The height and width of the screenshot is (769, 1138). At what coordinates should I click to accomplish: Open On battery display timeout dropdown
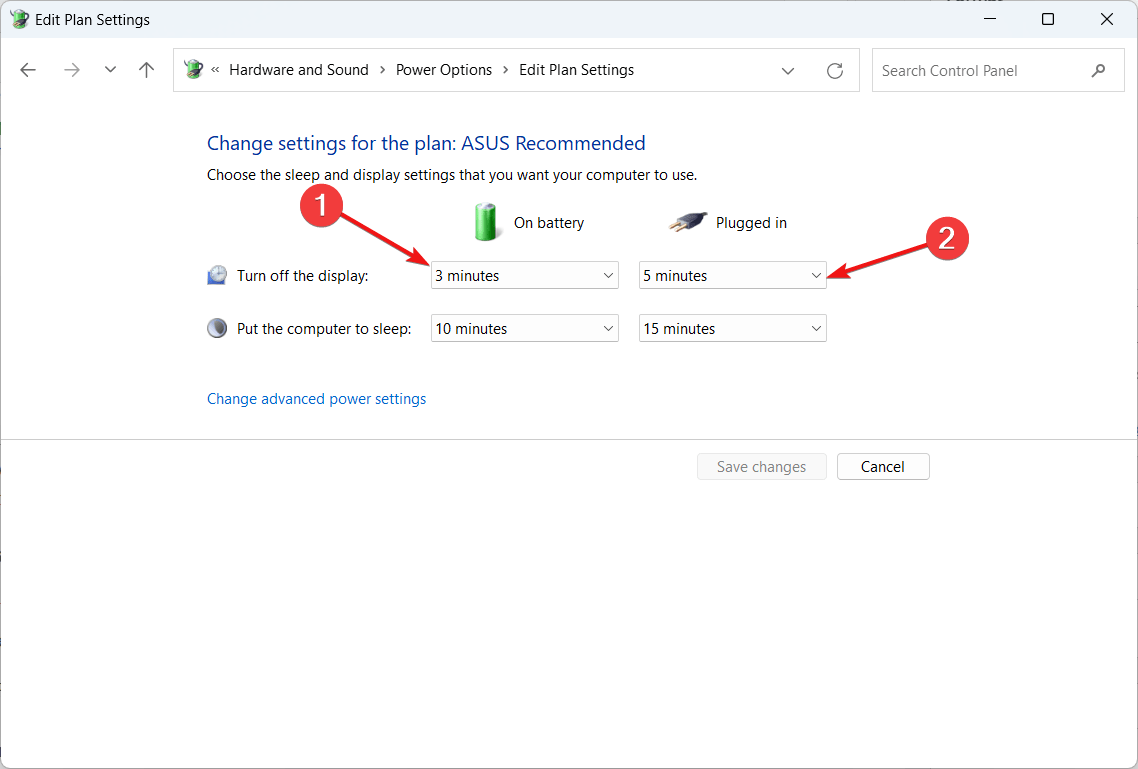[525, 276]
